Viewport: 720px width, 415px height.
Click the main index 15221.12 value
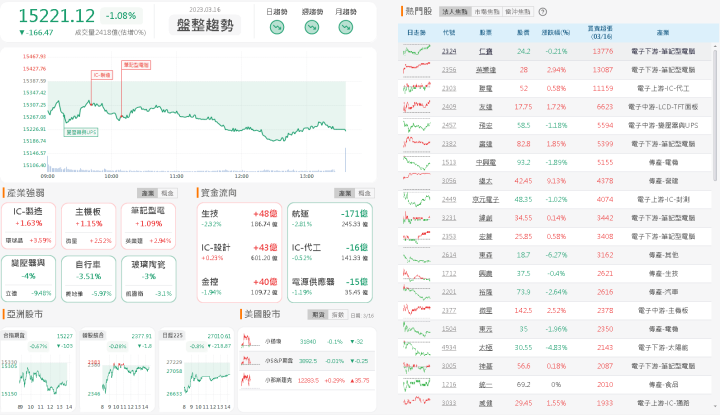[56, 16]
